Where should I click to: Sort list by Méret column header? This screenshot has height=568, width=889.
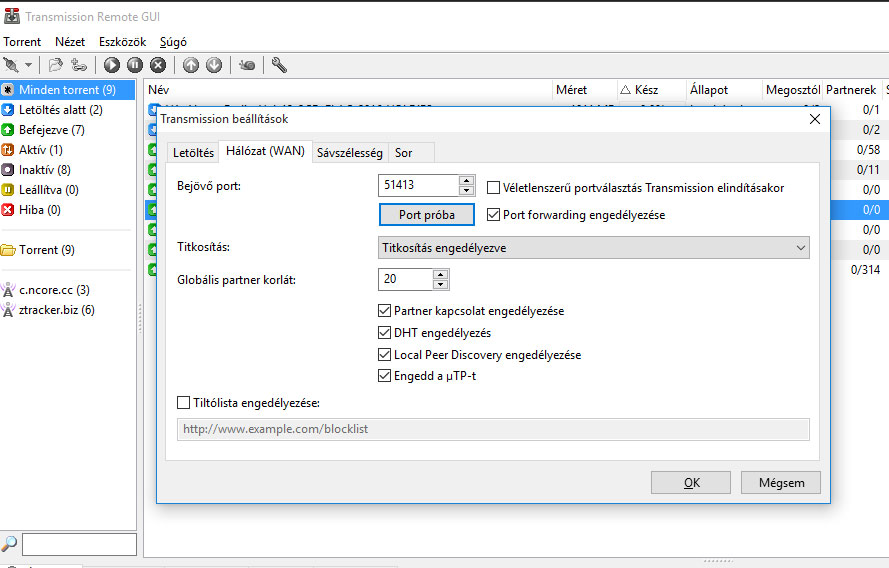coord(585,90)
